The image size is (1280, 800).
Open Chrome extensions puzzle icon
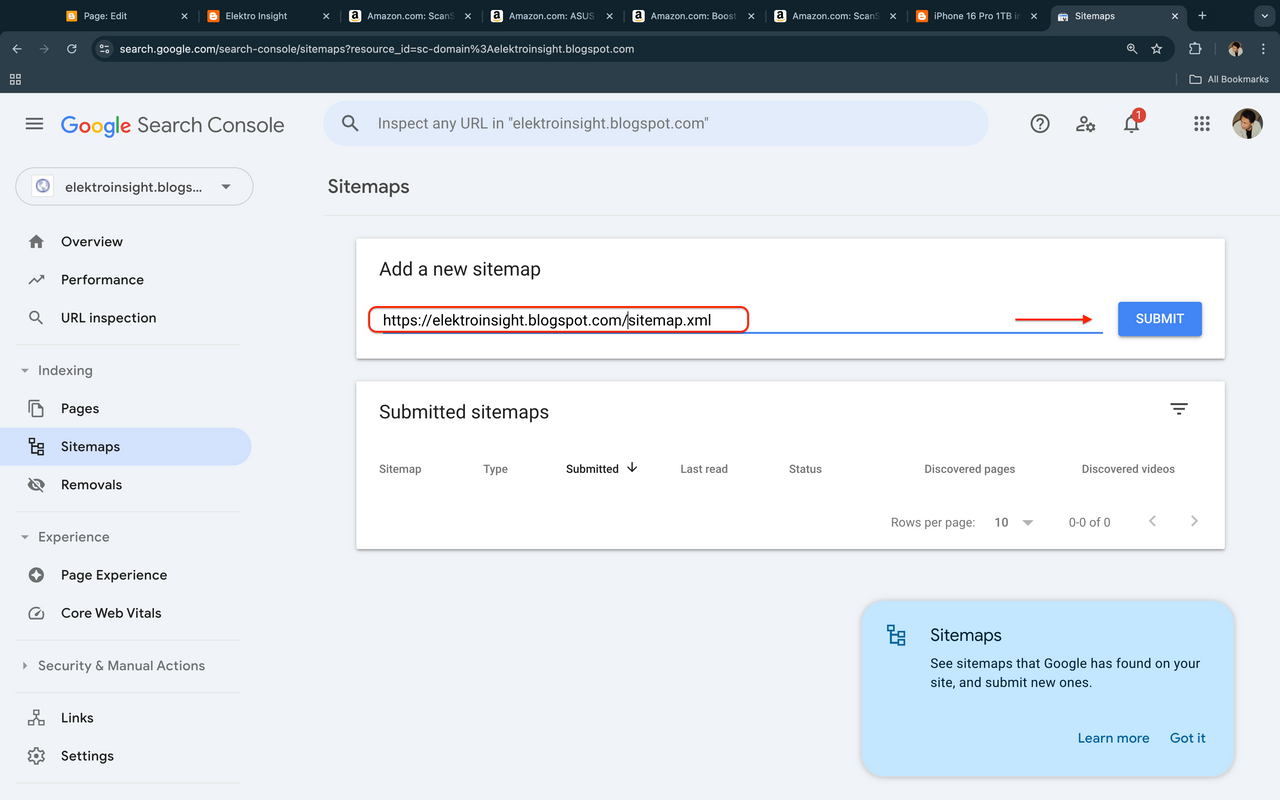tap(1195, 48)
